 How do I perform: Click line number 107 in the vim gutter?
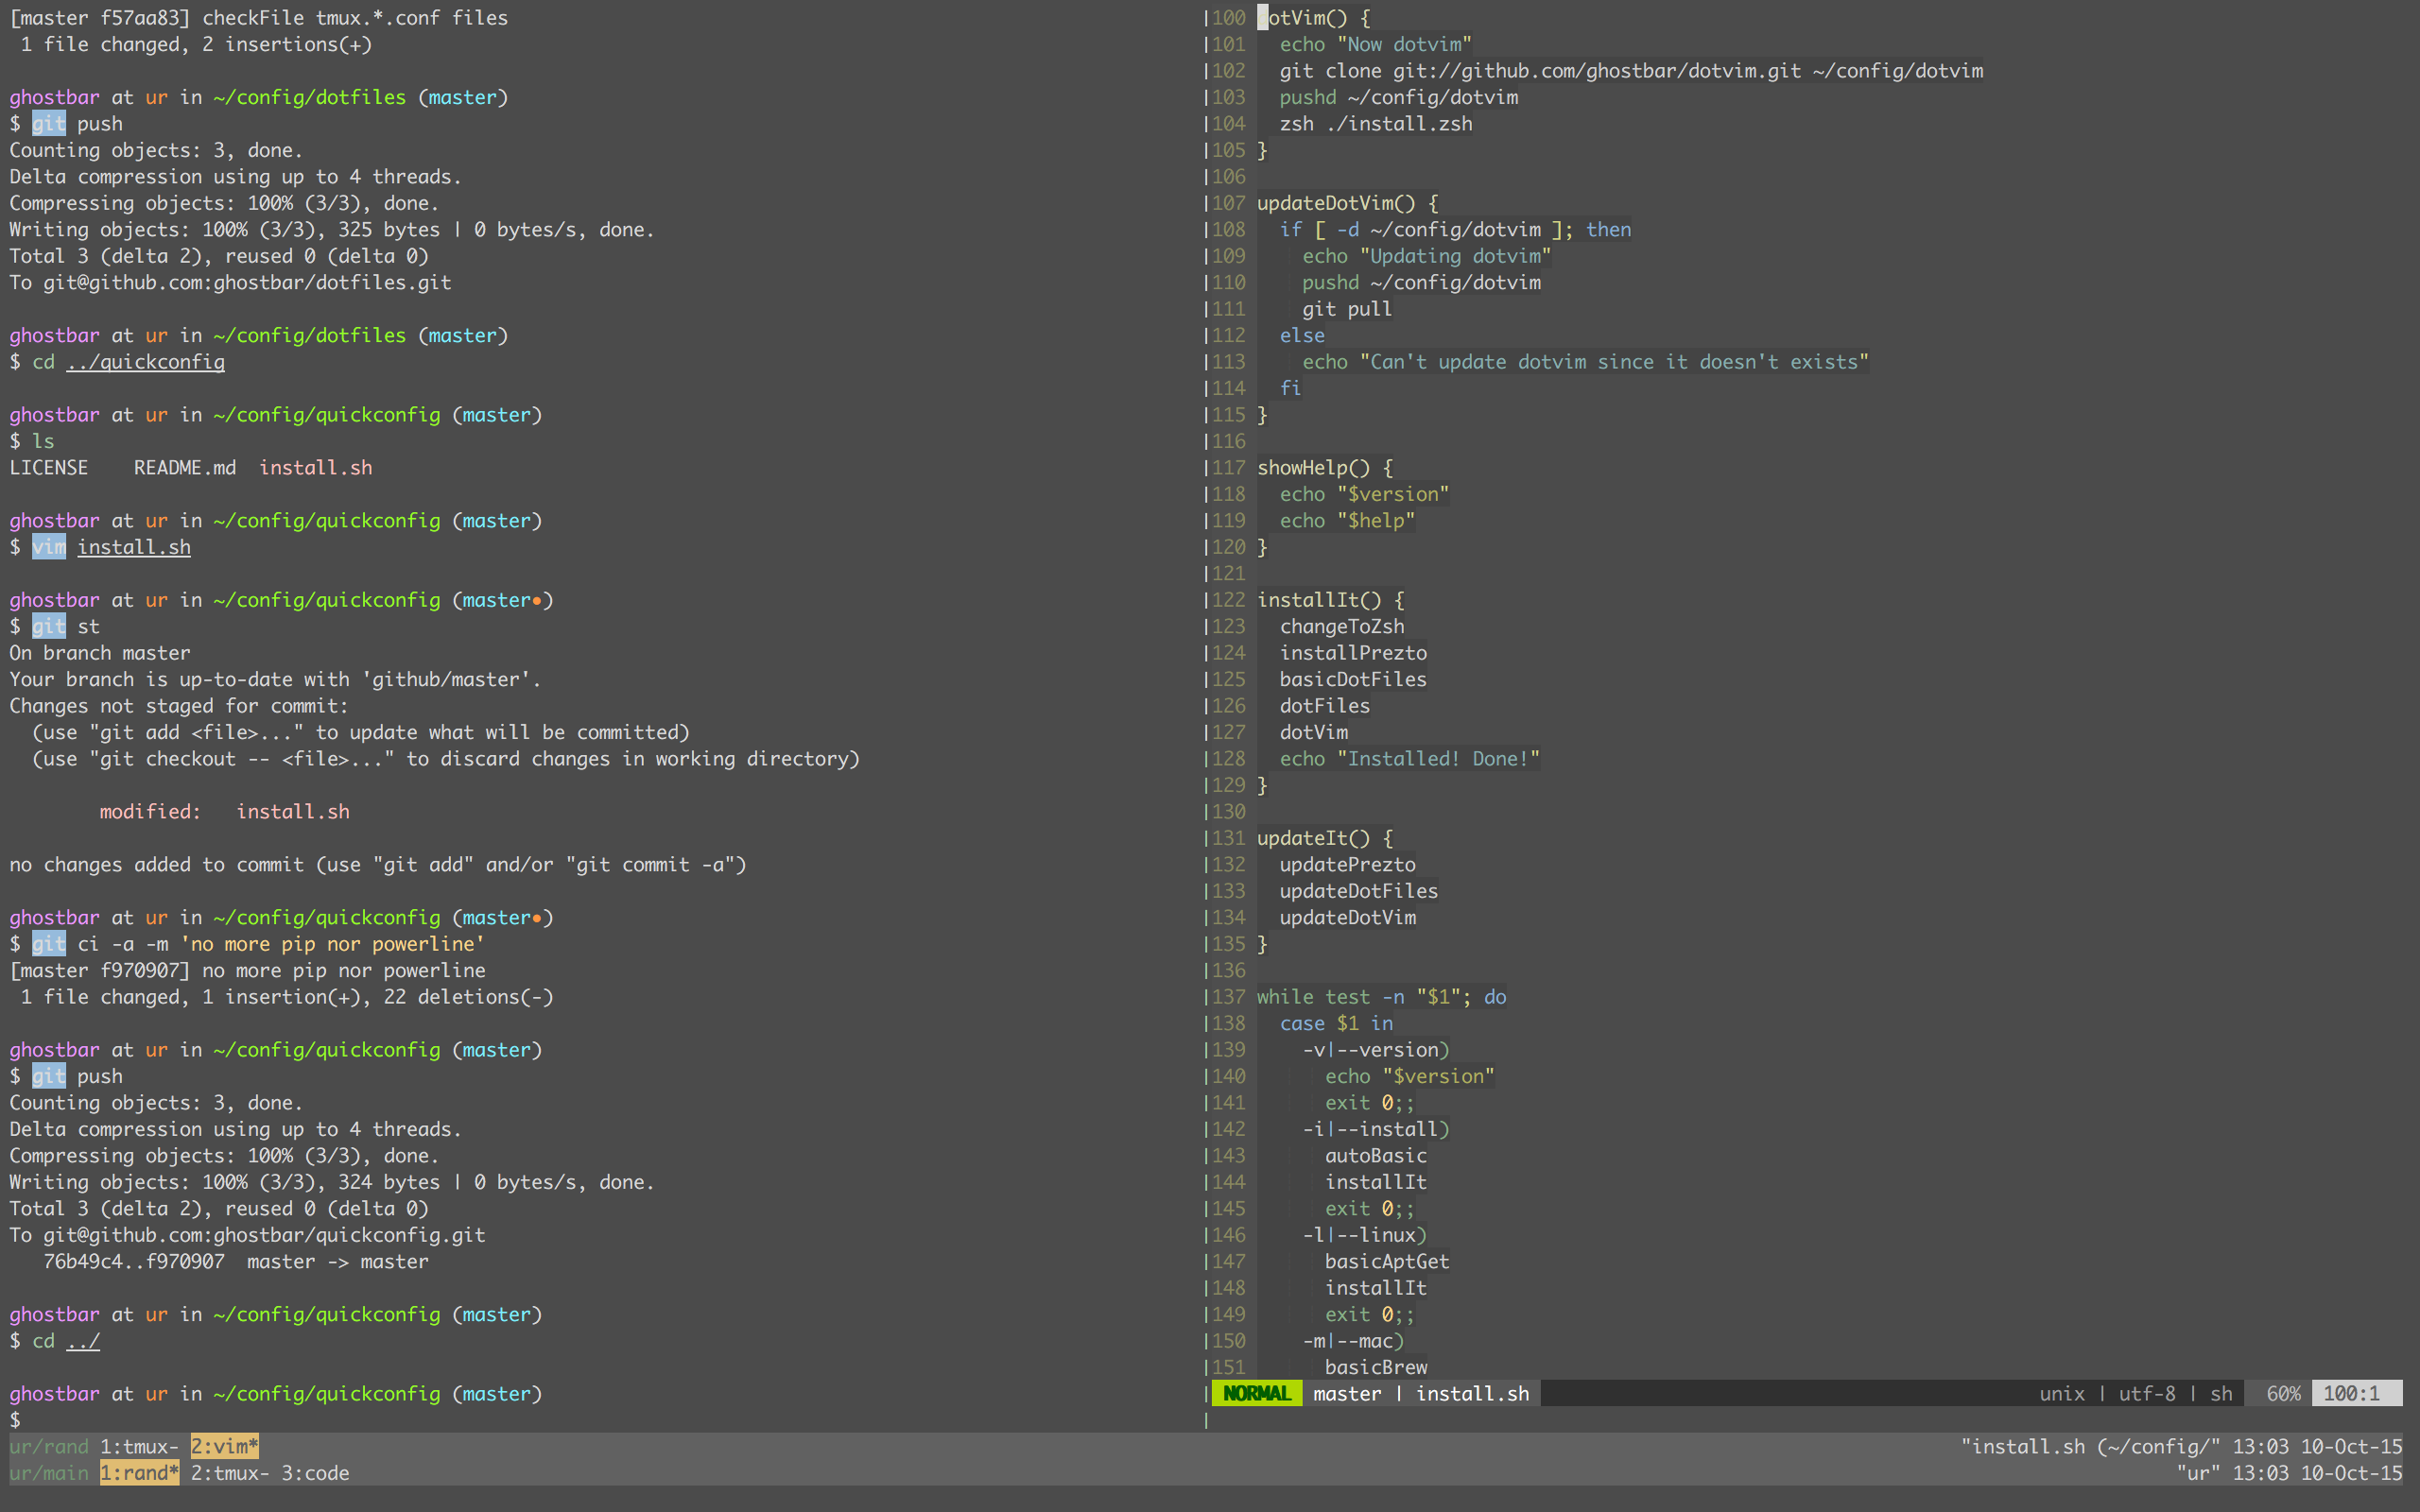pyautogui.click(x=1229, y=203)
